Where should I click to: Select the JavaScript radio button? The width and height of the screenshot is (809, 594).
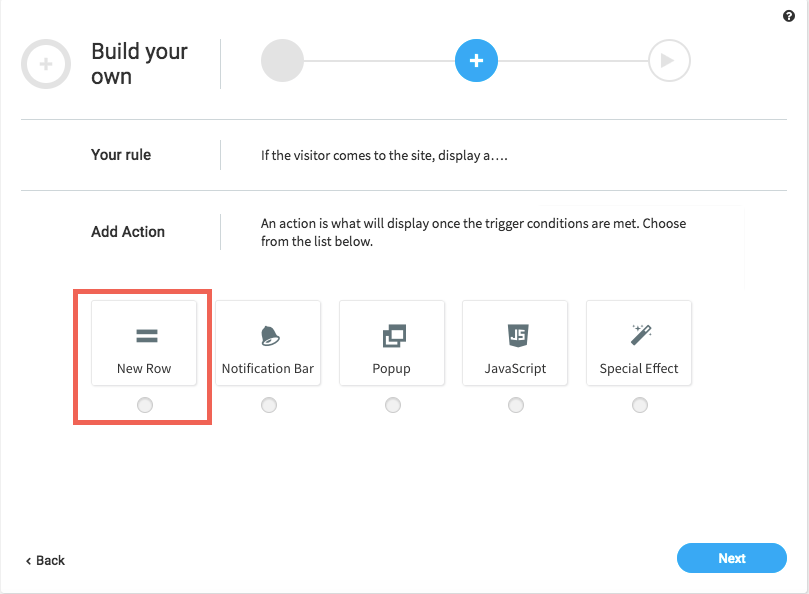[516, 405]
